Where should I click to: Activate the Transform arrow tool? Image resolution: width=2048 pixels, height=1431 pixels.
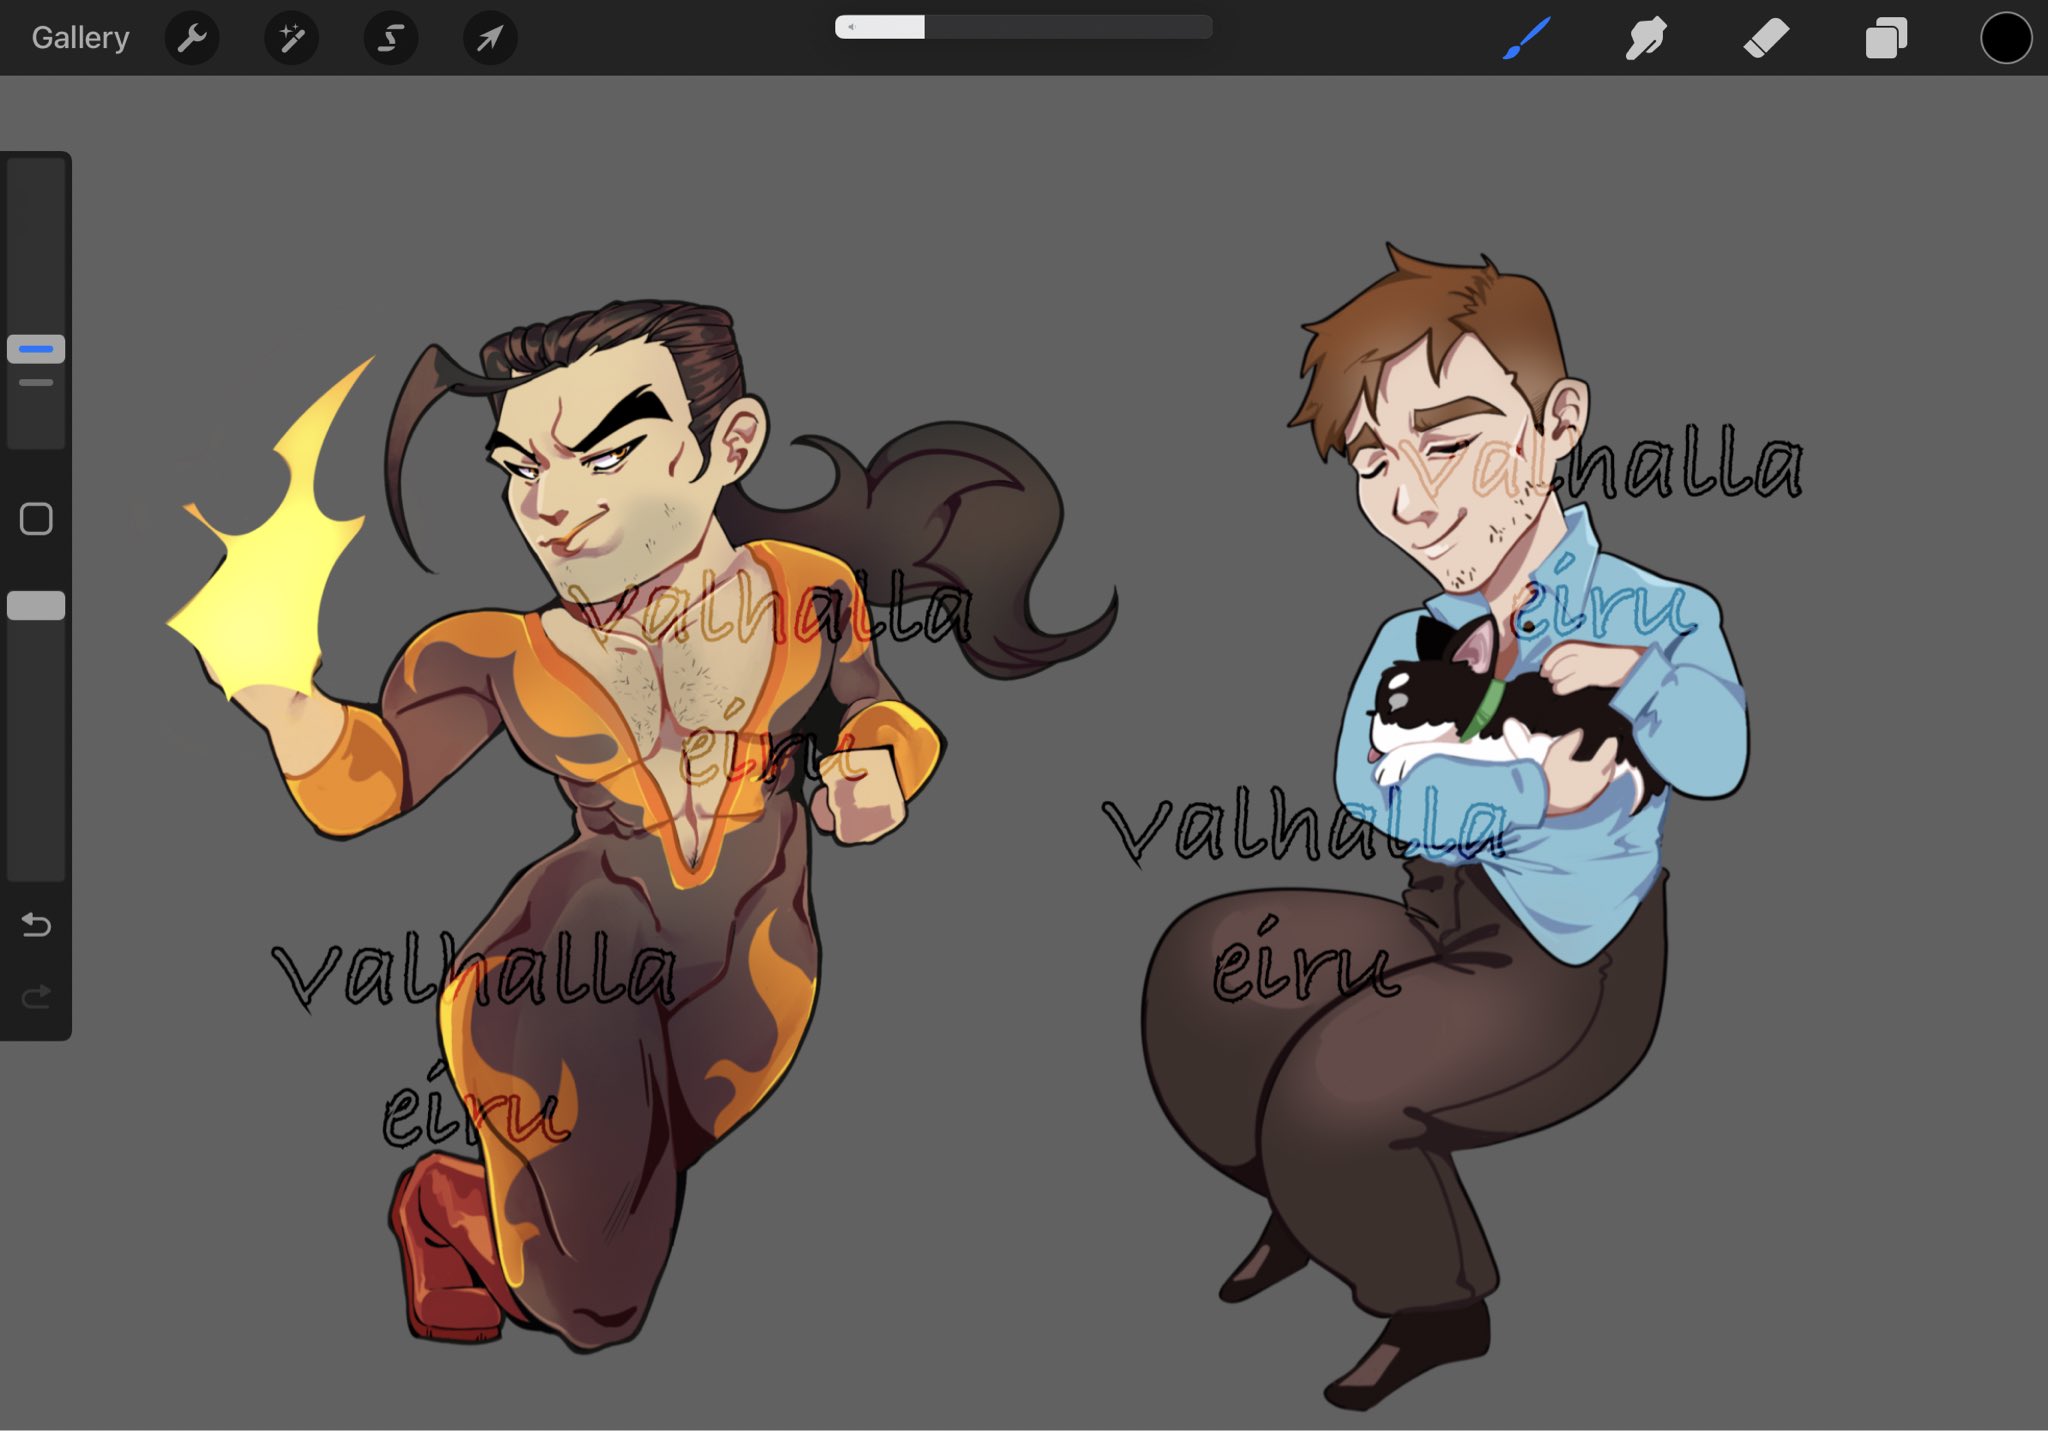(490, 38)
